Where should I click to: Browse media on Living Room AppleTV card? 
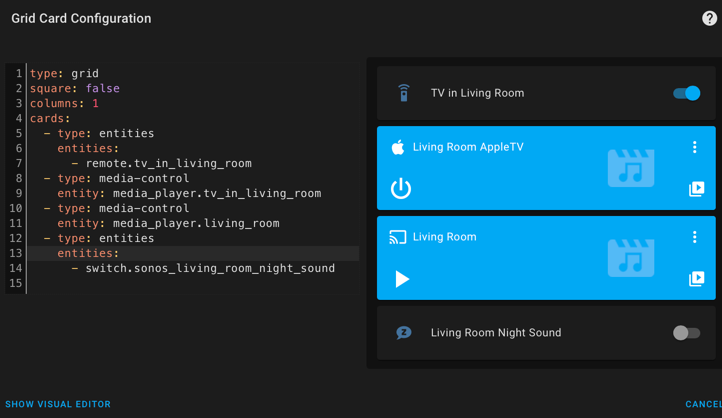[x=696, y=189]
